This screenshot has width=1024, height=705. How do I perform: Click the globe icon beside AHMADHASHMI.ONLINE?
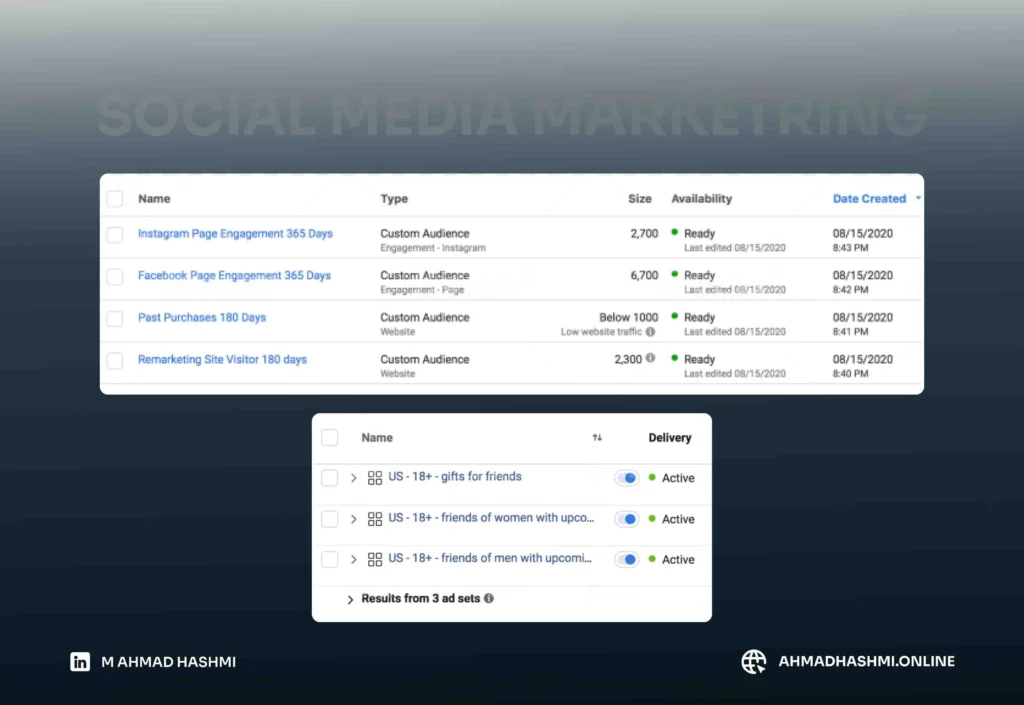(x=753, y=661)
